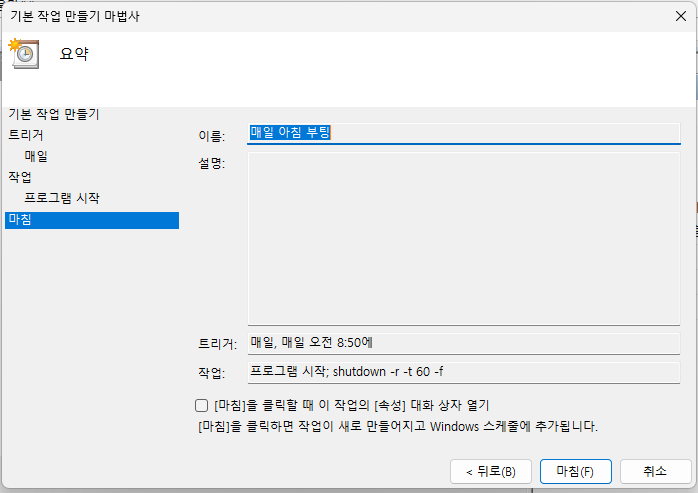Select the 작업 step in sidebar
The width and height of the screenshot is (698, 493).
(x=20, y=177)
